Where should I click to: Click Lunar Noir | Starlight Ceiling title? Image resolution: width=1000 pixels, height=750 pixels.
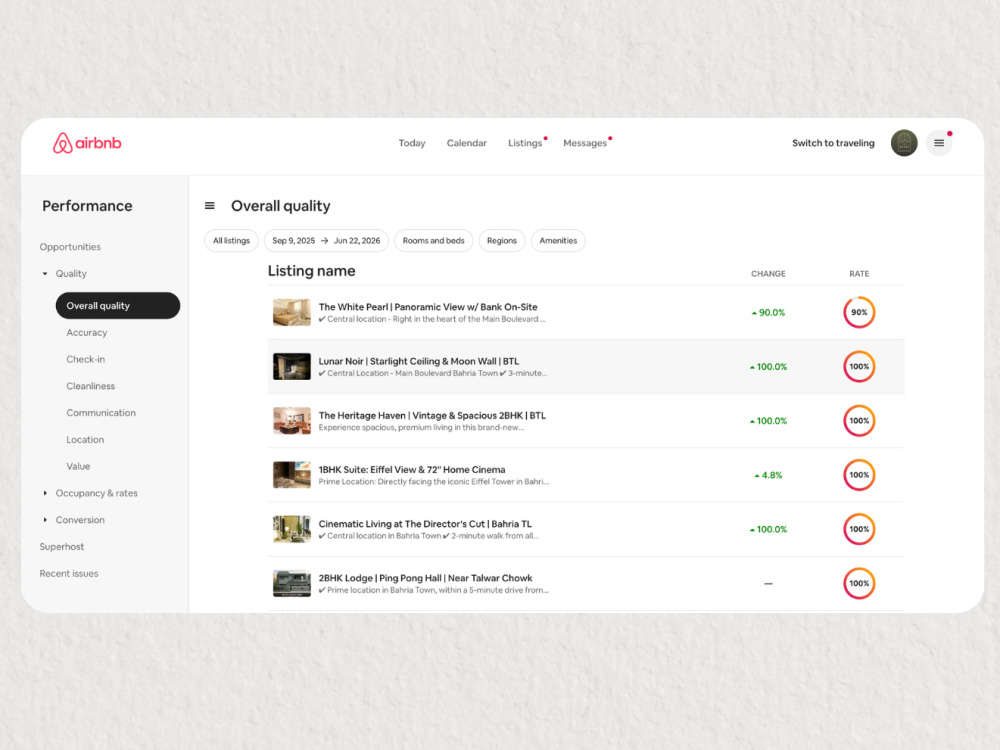tap(418, 361)
